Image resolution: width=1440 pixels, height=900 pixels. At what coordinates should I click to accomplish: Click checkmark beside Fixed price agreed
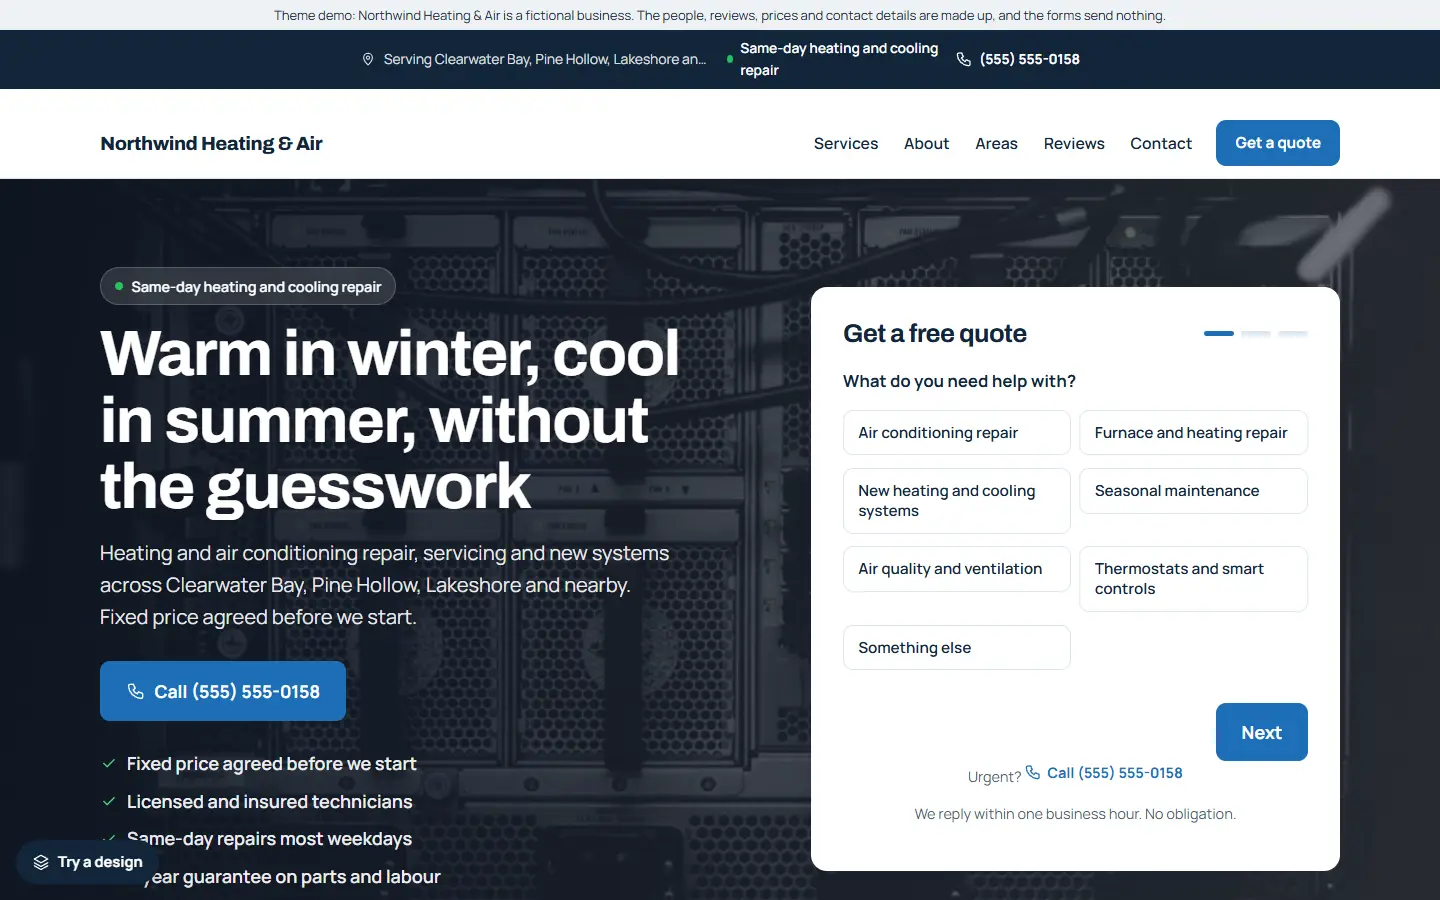[109, 763]
